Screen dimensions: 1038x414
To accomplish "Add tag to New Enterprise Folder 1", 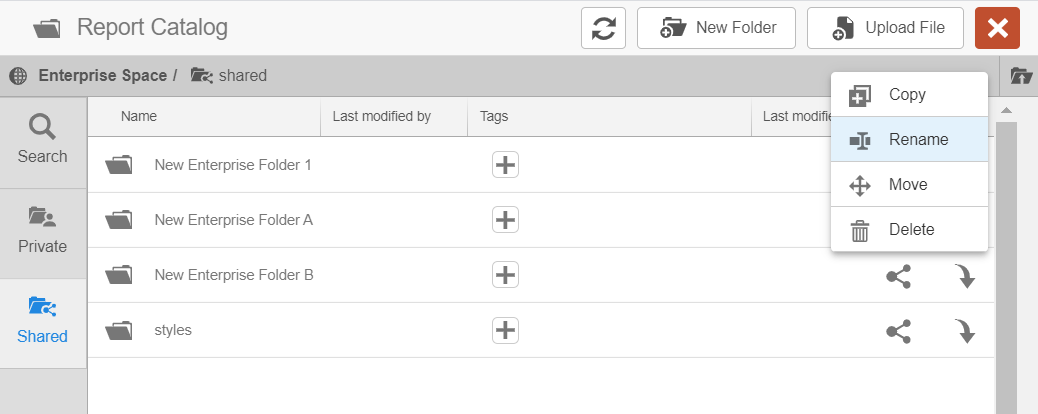I will tap(505, 165).
